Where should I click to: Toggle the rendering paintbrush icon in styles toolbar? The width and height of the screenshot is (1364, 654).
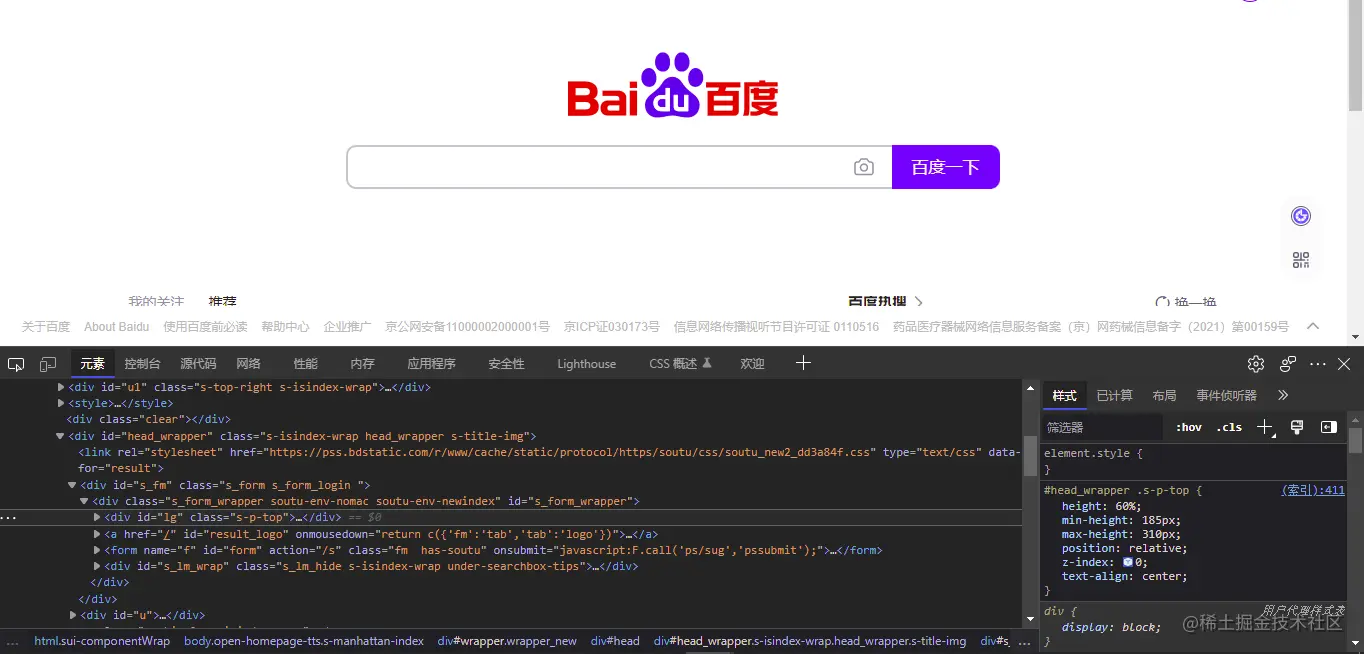point(1297,427)
